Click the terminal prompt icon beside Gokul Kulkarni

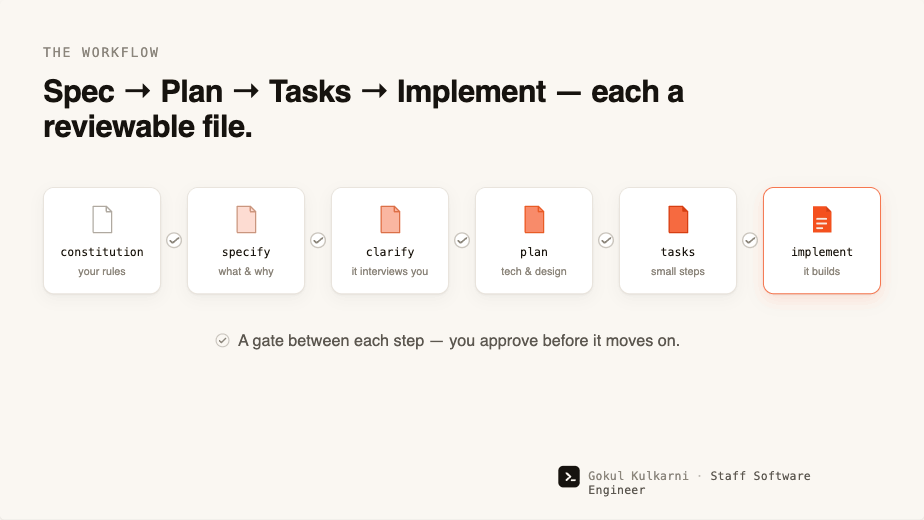(x=569, y=477)
